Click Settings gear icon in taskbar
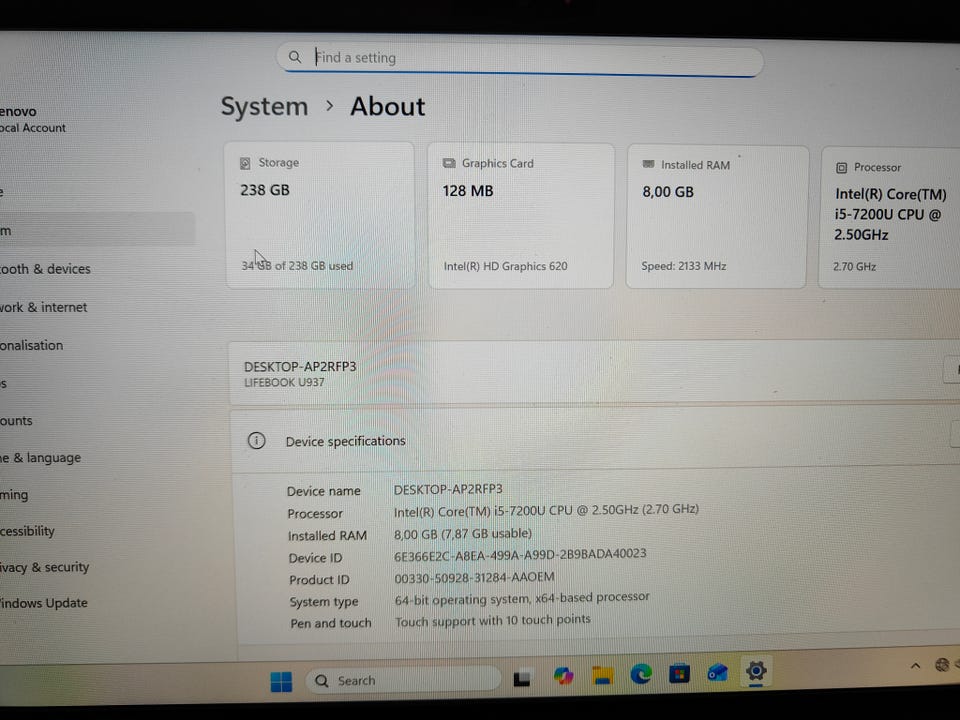This screenshot has width=960, height=720. click(756, 671)
